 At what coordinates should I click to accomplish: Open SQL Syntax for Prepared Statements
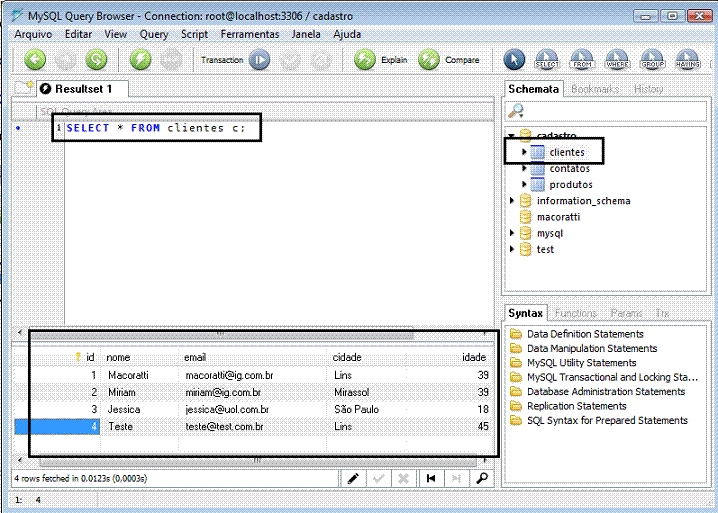(x=607, y=420)
